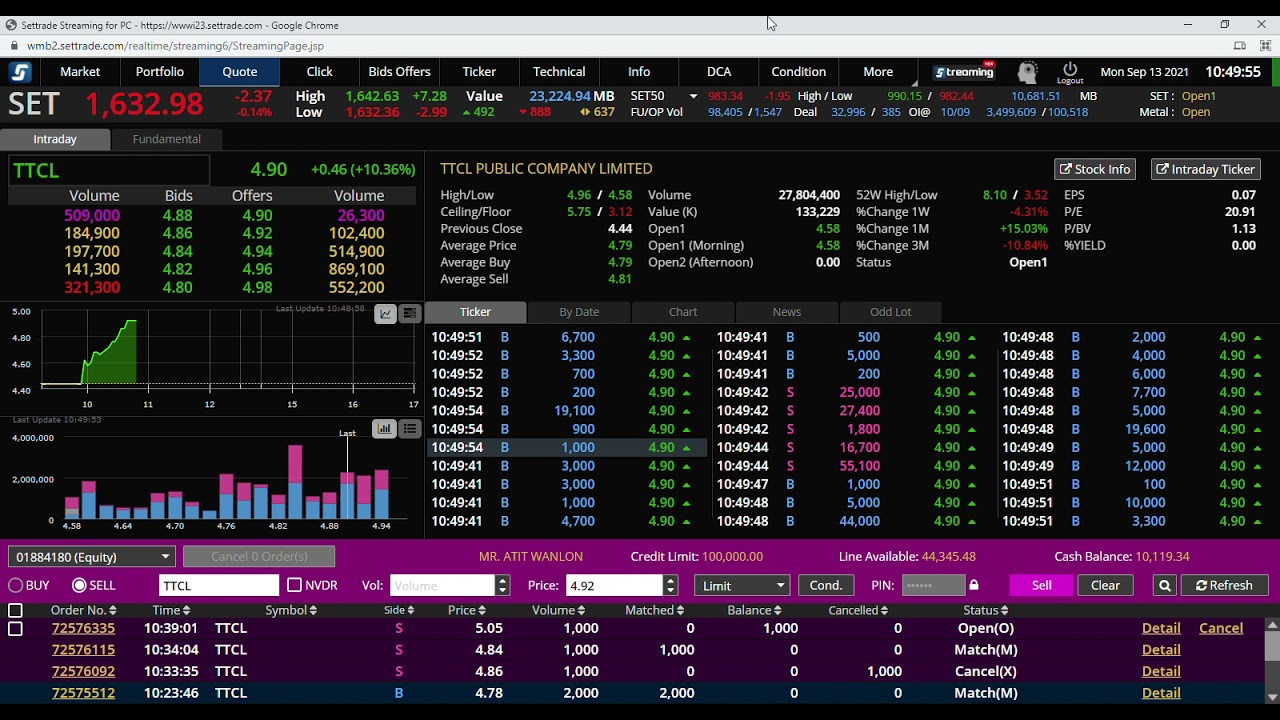Click the Intraday Ticker button
Screen dimensions: 1280x720
coord(1205,169)
